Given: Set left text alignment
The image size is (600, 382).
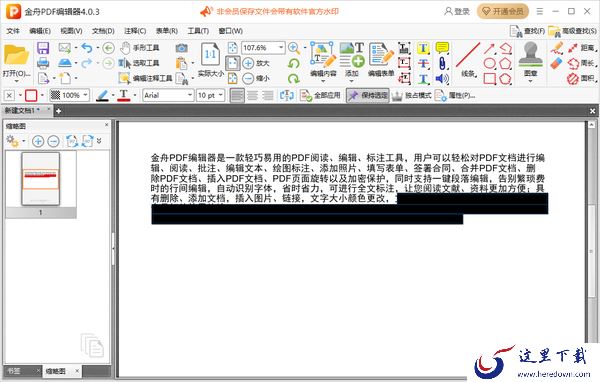Looking at the screenshot, I should [237, 95].
